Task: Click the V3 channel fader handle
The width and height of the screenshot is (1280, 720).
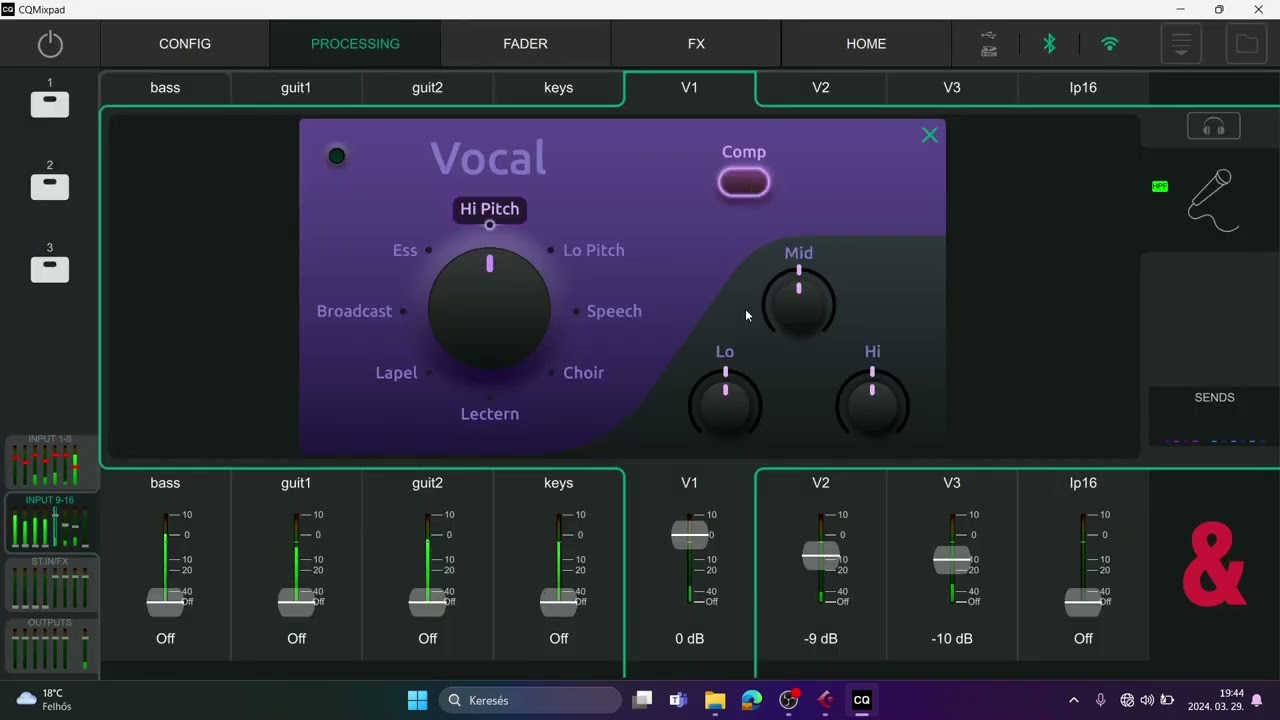Action: coord(952,560)
